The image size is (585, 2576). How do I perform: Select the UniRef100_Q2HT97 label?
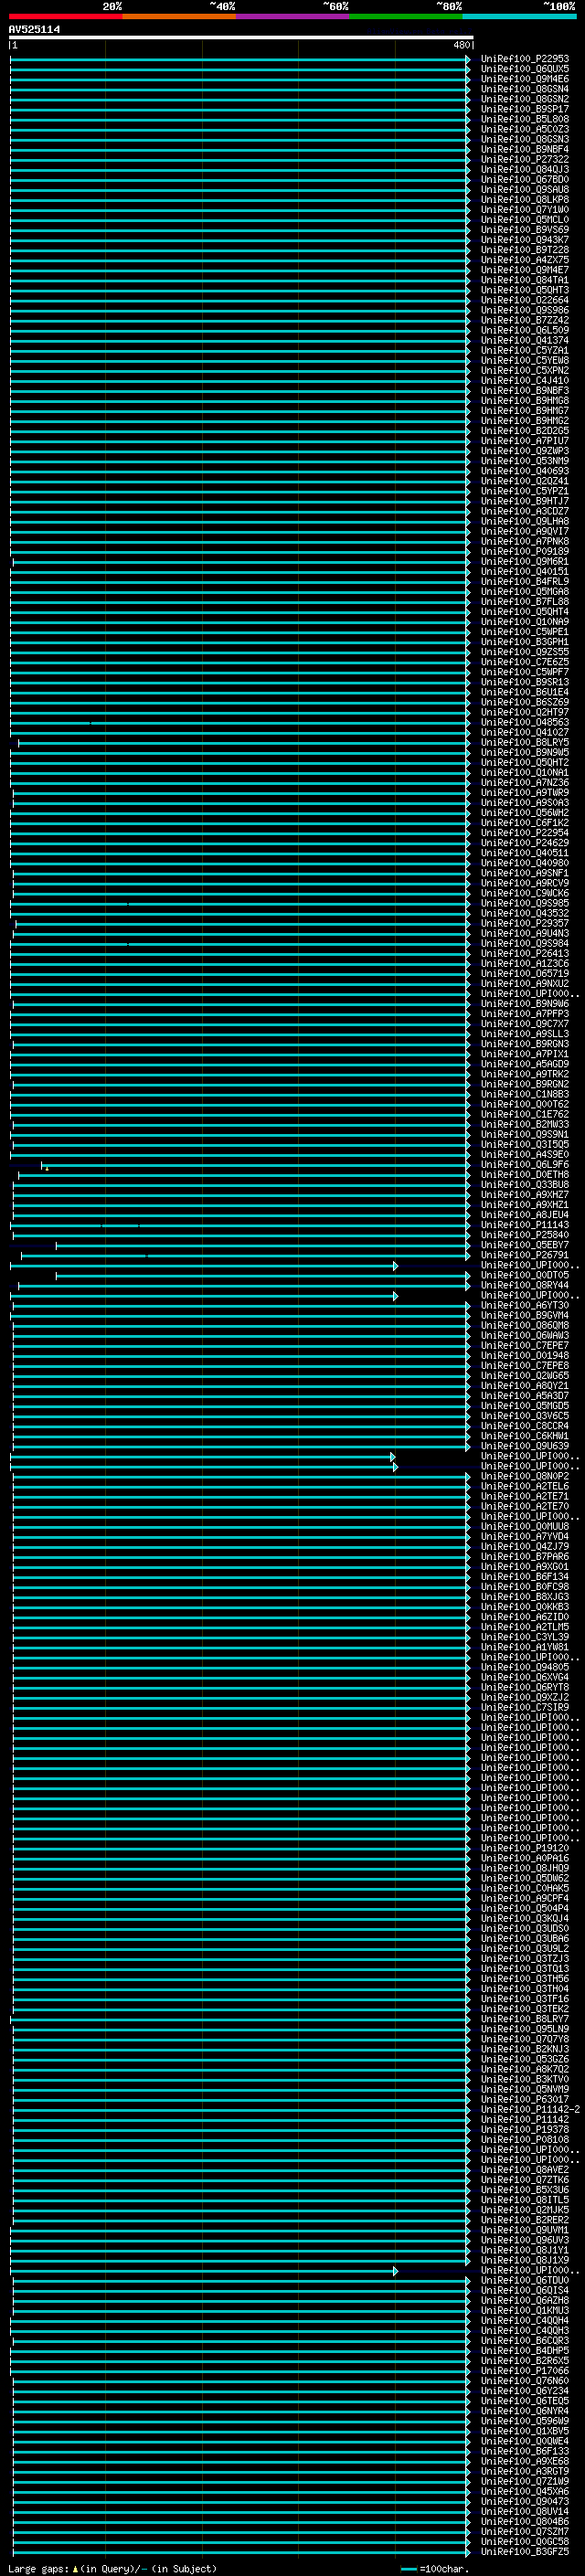tap(524, 712)
